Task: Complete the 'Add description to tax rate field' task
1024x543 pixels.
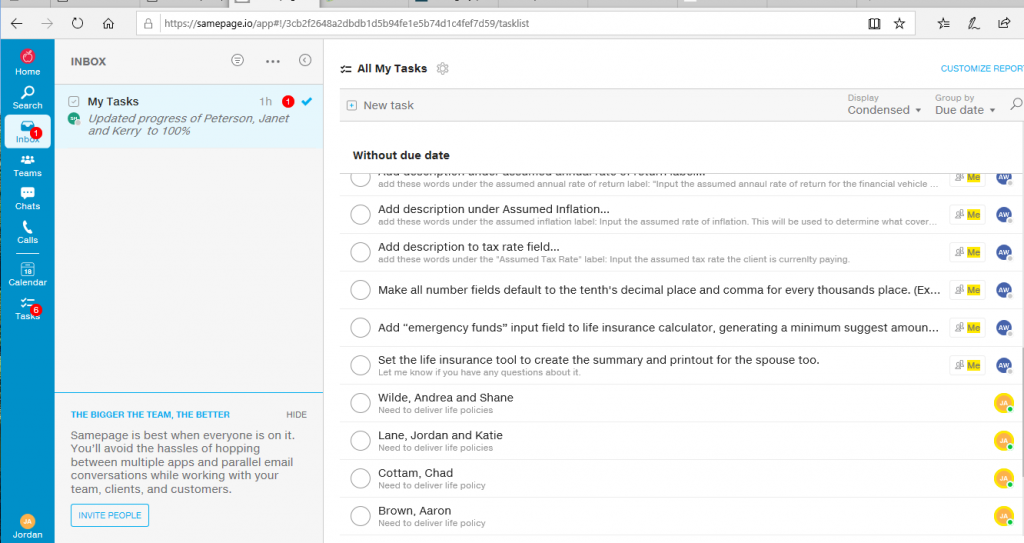Action: pos(360,252)
